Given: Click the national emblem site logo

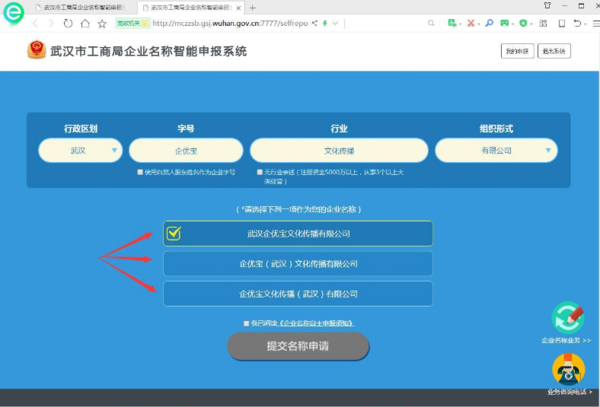Looking at the screenshot, I should (37, 50).
